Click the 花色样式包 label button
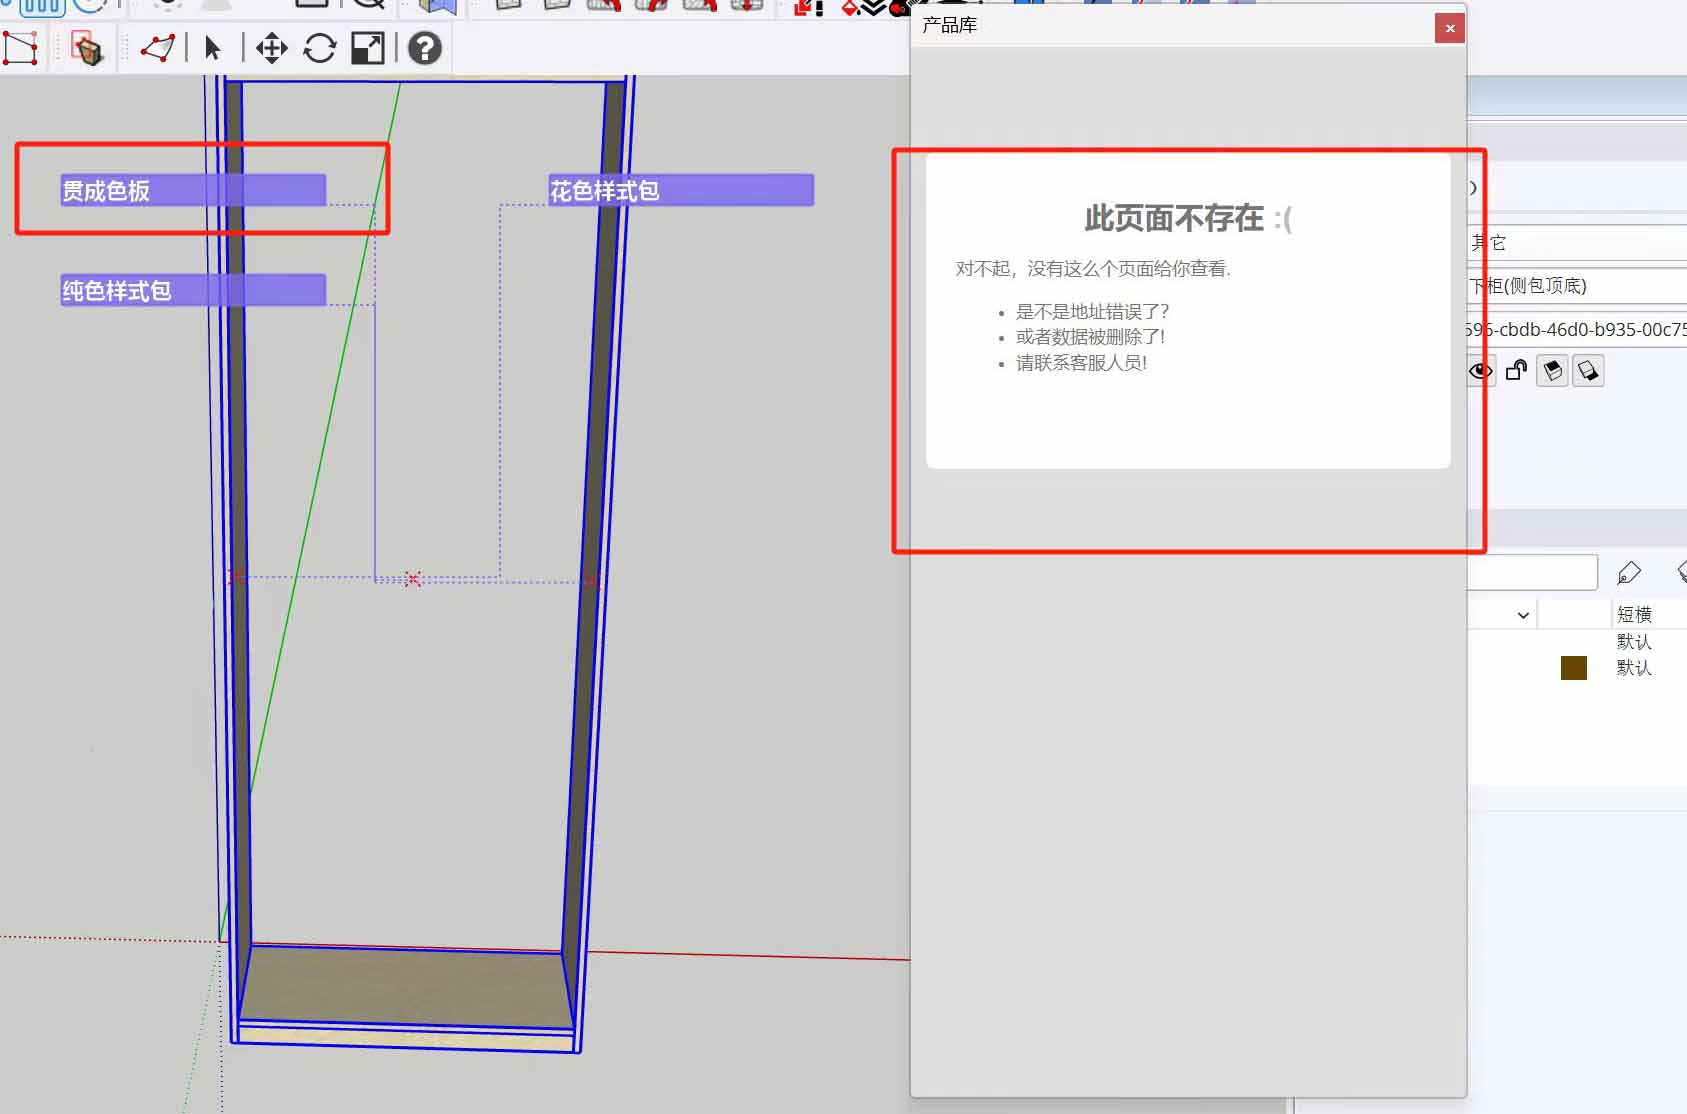1687x1114 pixels. 680,190
